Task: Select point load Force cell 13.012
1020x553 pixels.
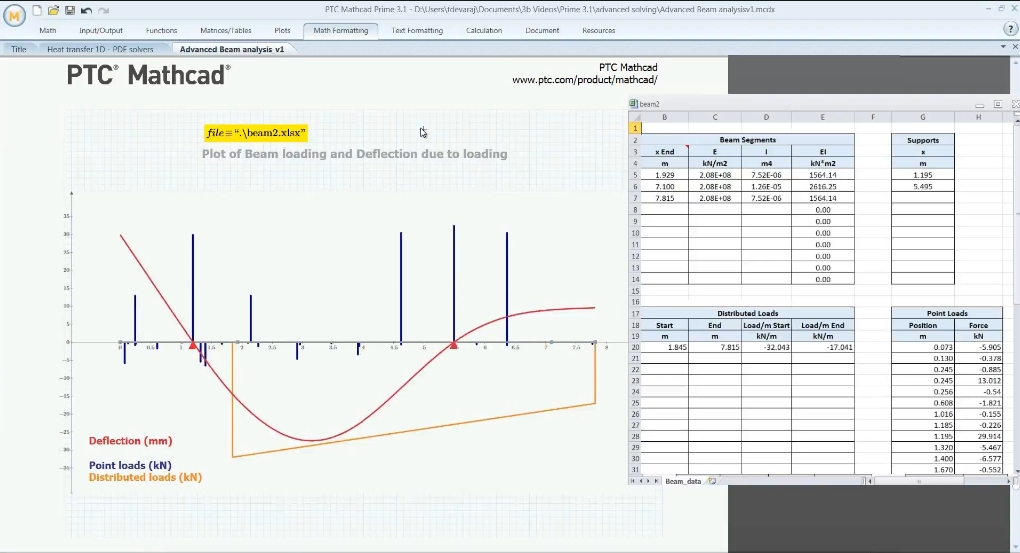Action: coord(978,381)
